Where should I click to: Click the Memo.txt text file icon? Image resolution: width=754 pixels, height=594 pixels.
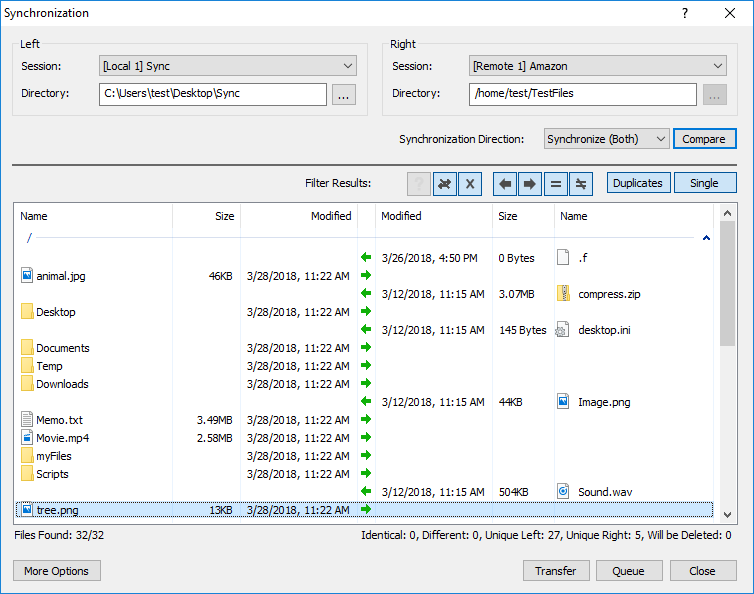click(27, 419)
